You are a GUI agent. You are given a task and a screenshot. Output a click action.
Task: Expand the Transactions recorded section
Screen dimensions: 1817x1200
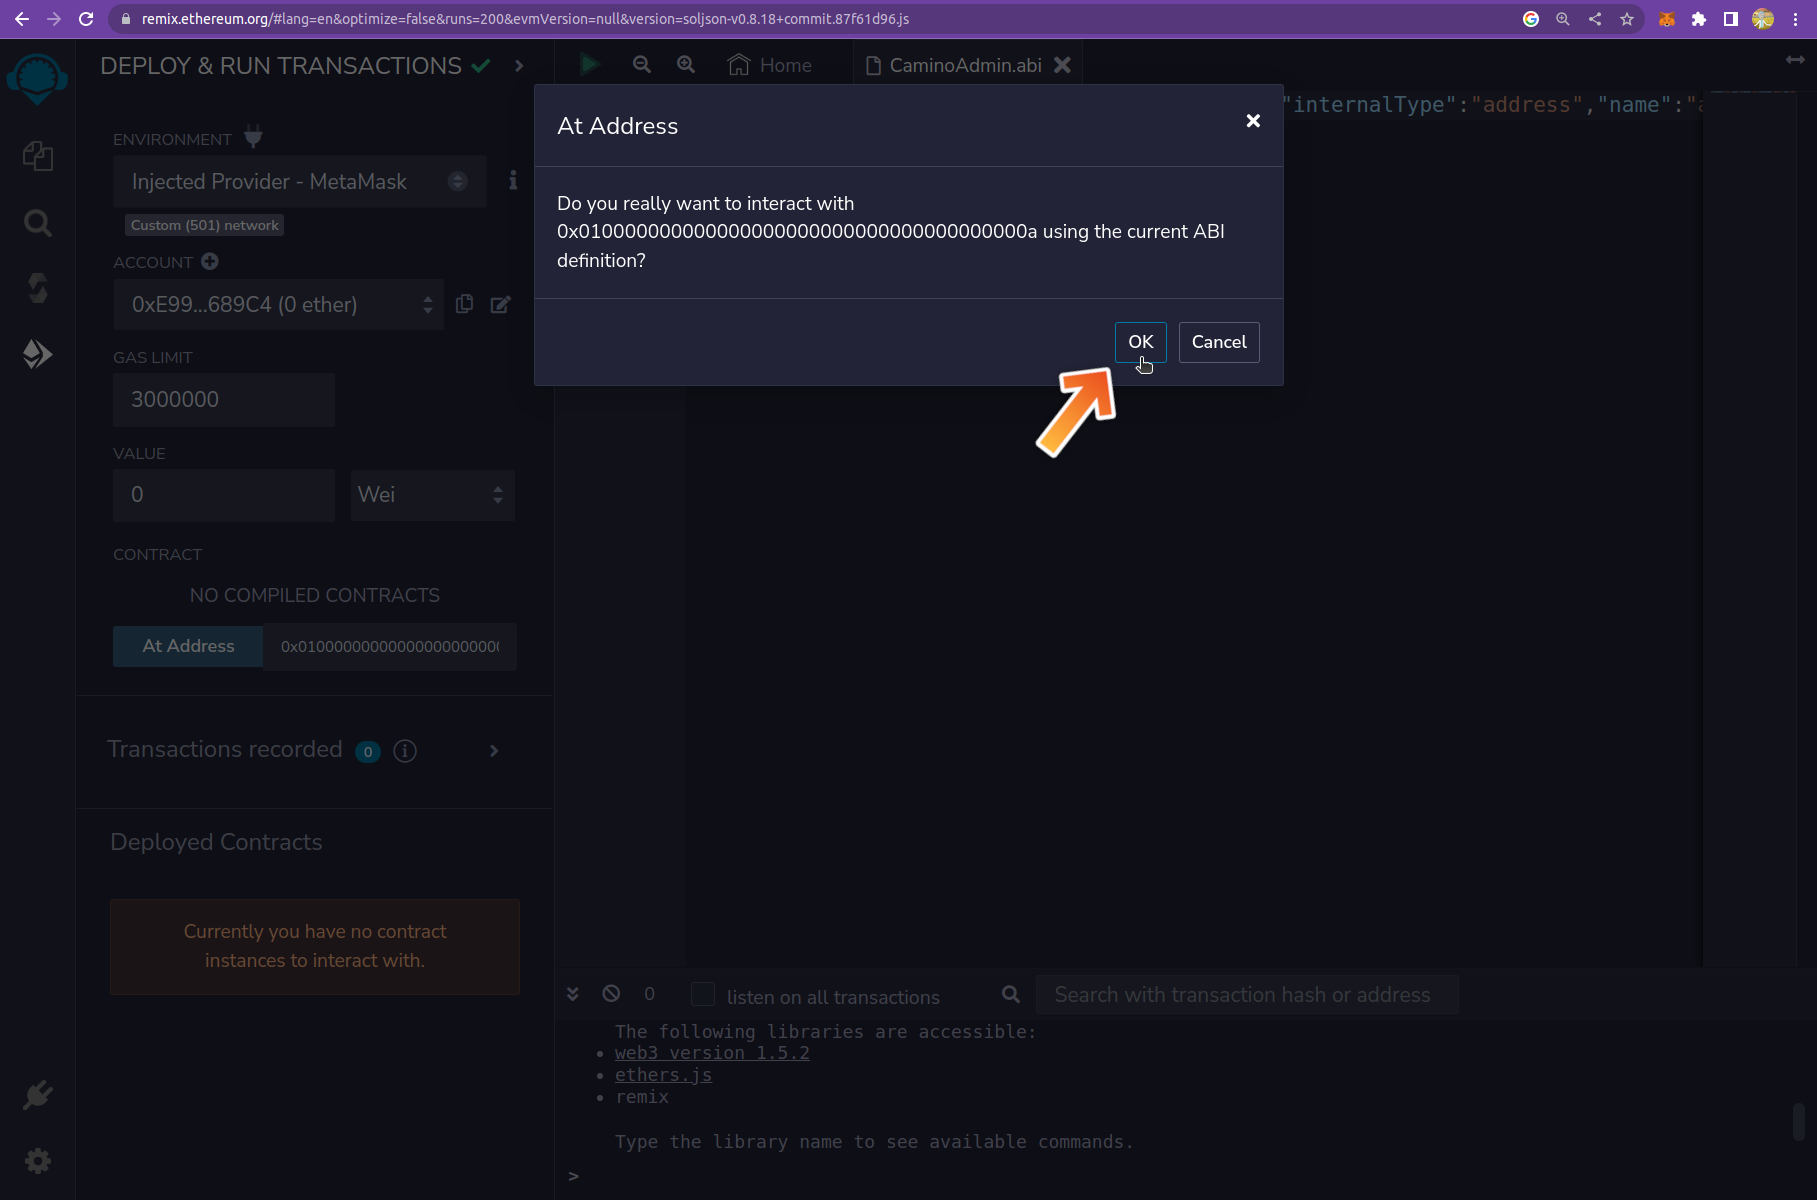494,751
